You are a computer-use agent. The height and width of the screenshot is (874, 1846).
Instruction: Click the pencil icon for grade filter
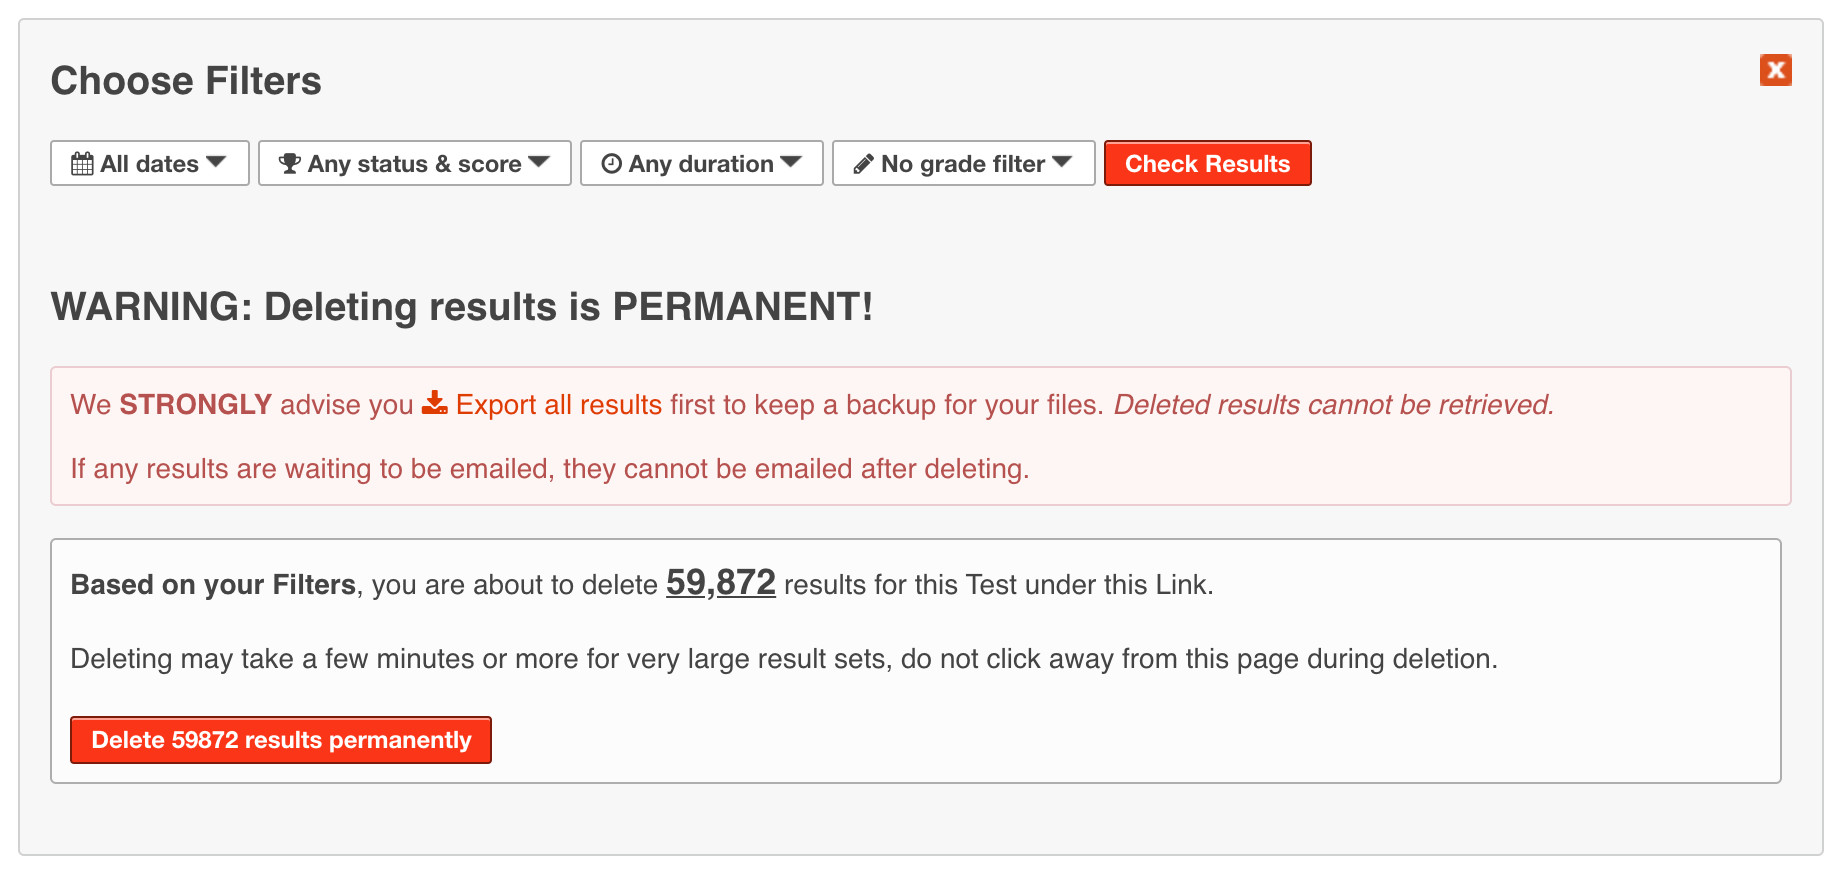click(x=863, y=164)
